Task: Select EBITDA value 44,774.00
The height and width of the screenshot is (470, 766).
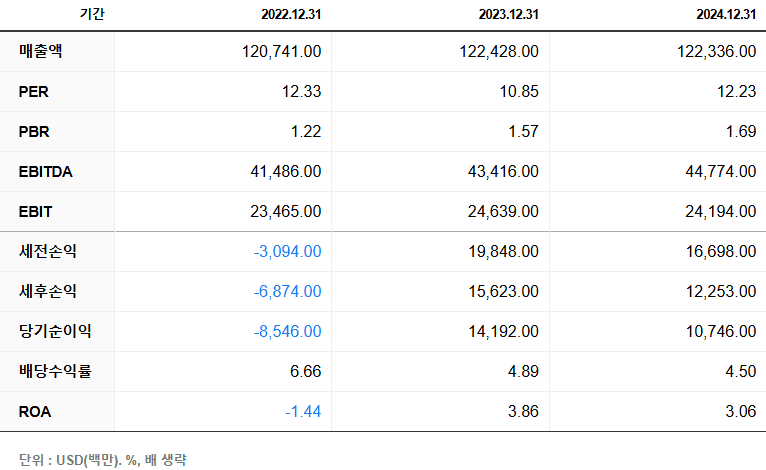Action: [721, 171]
